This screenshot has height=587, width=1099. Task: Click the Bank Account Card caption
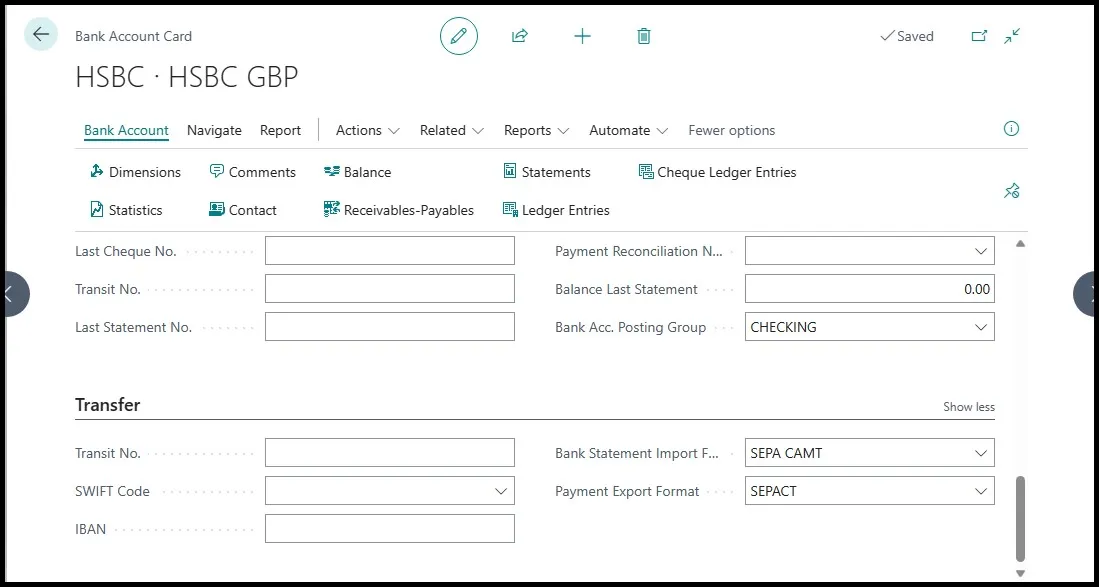click(x=133, y=36)
